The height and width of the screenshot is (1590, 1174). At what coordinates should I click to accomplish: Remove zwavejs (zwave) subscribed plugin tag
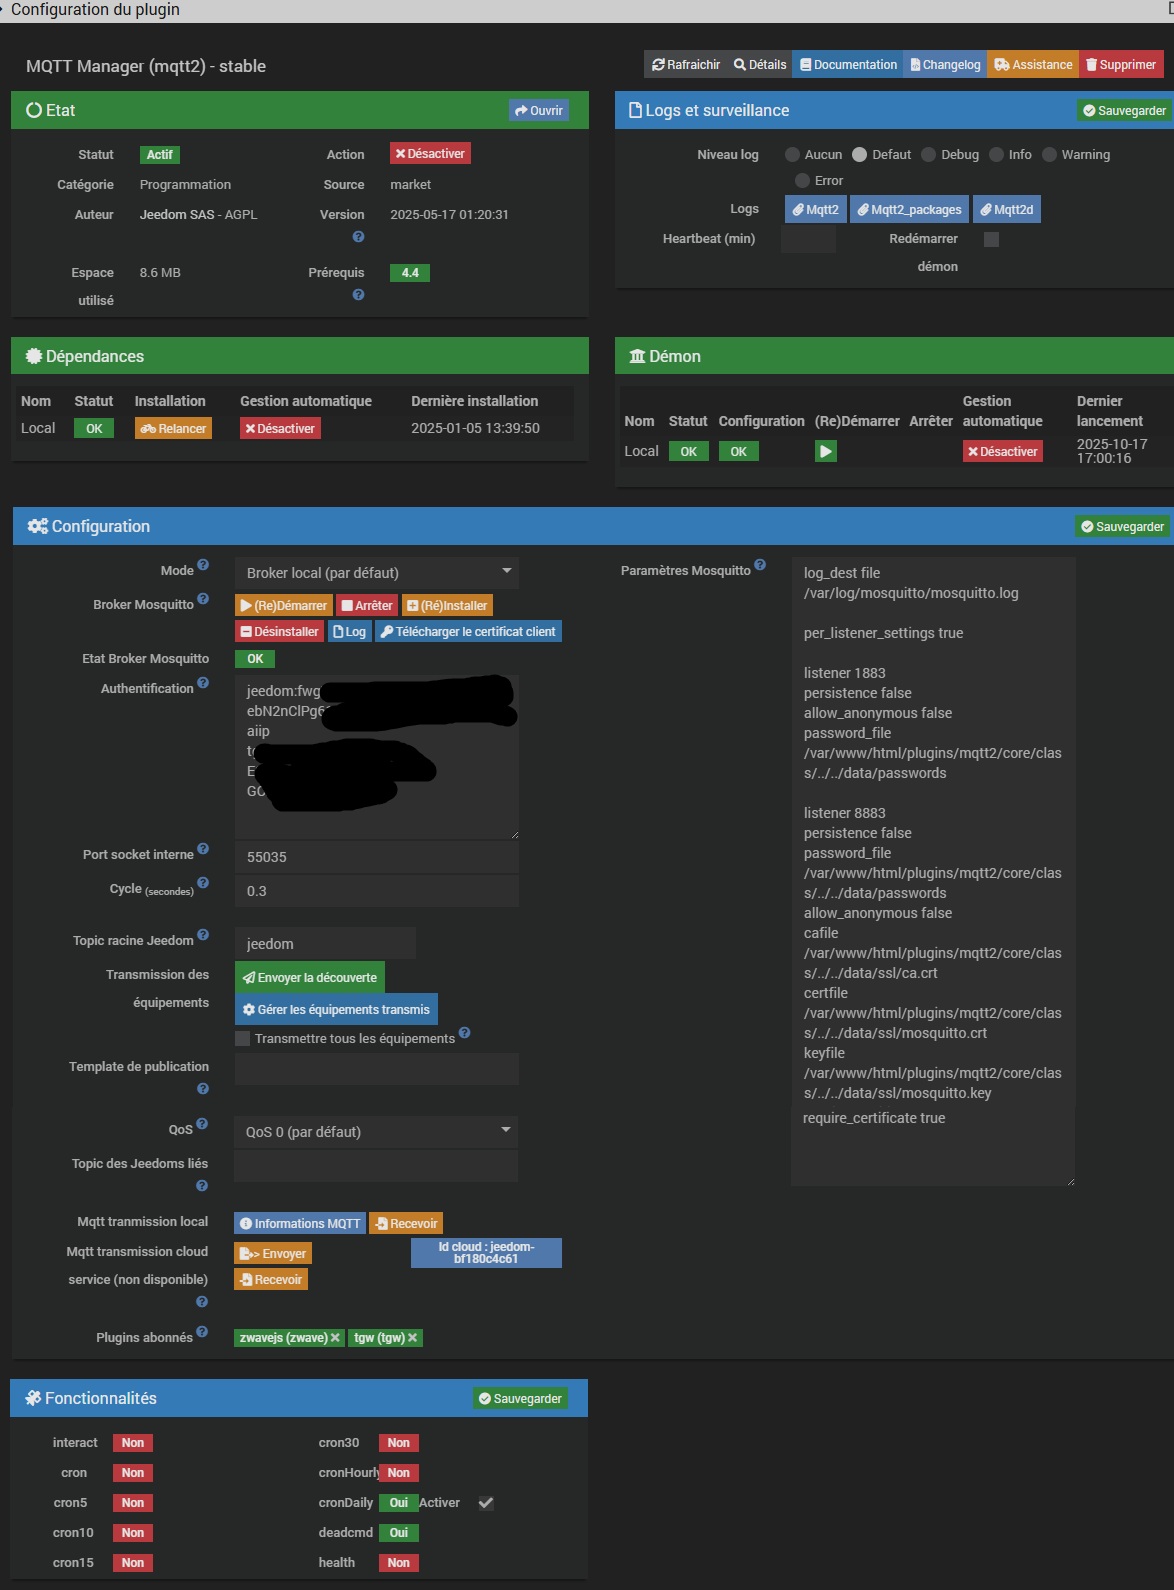pos(335,1338)
